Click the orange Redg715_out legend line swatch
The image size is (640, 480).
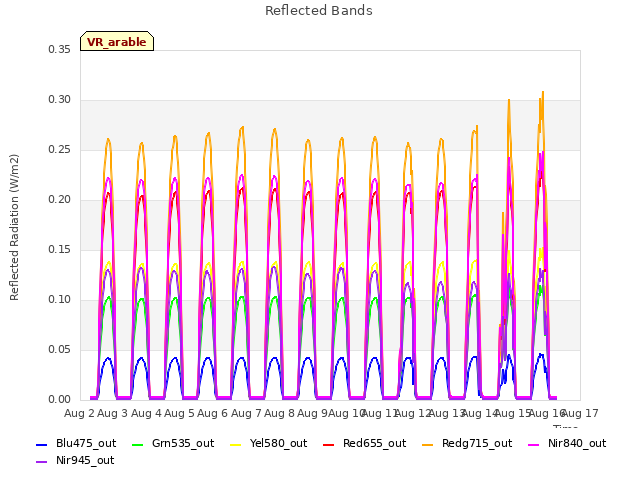pos(428,444)
